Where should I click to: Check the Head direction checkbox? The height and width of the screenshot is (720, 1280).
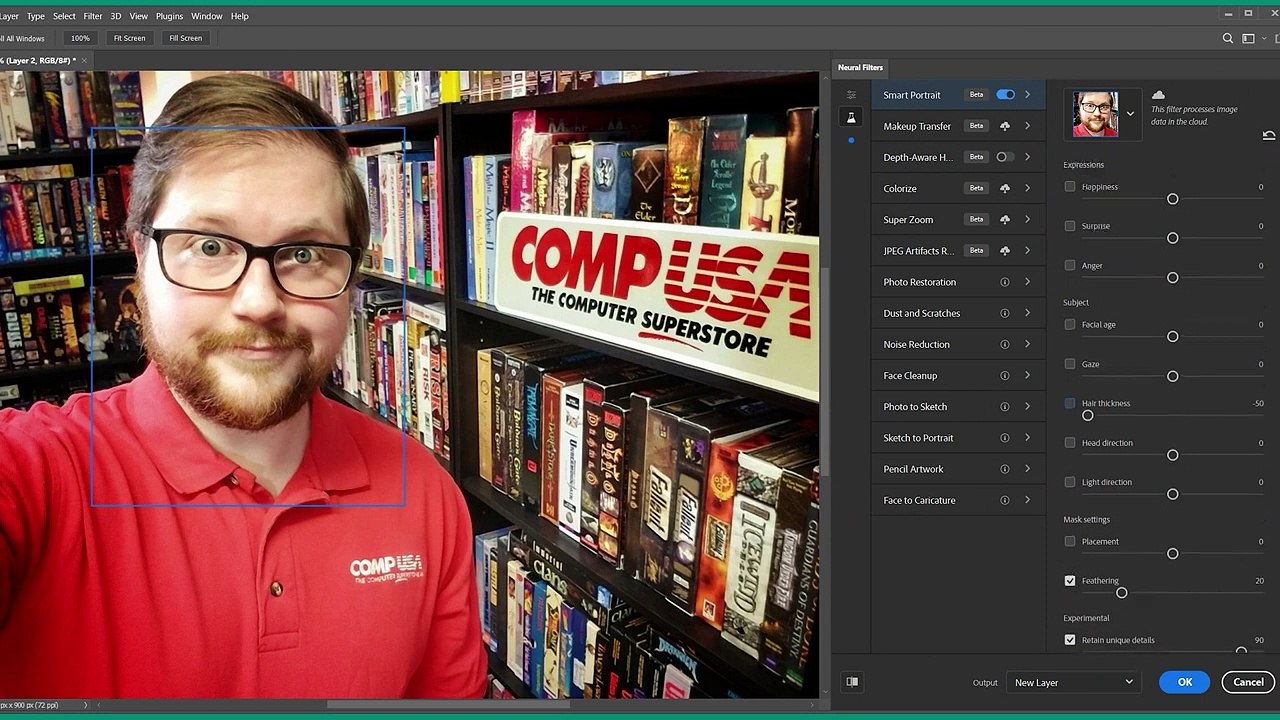(1070, 443)
